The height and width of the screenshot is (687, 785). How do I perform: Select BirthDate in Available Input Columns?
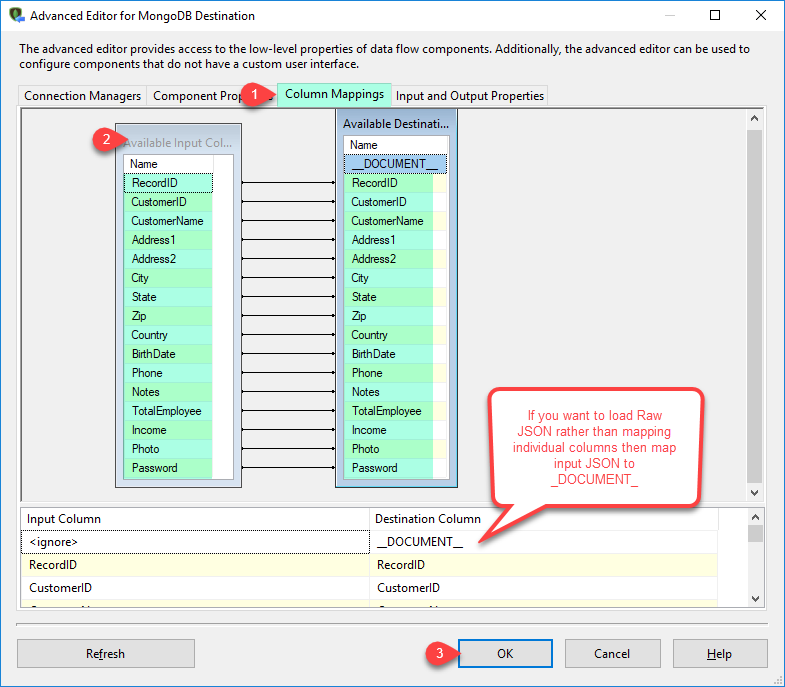(x=168, y=354)
